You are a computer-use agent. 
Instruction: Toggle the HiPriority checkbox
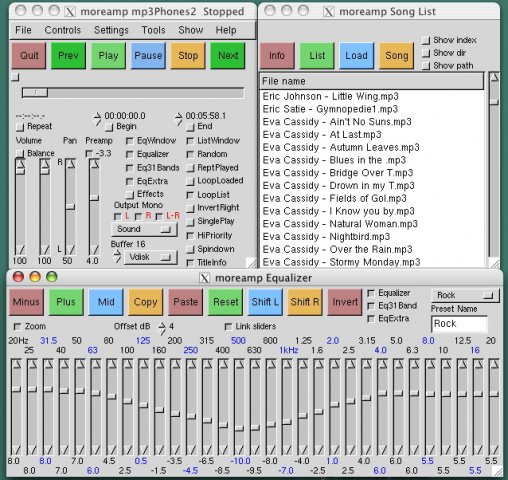[190, 236]
